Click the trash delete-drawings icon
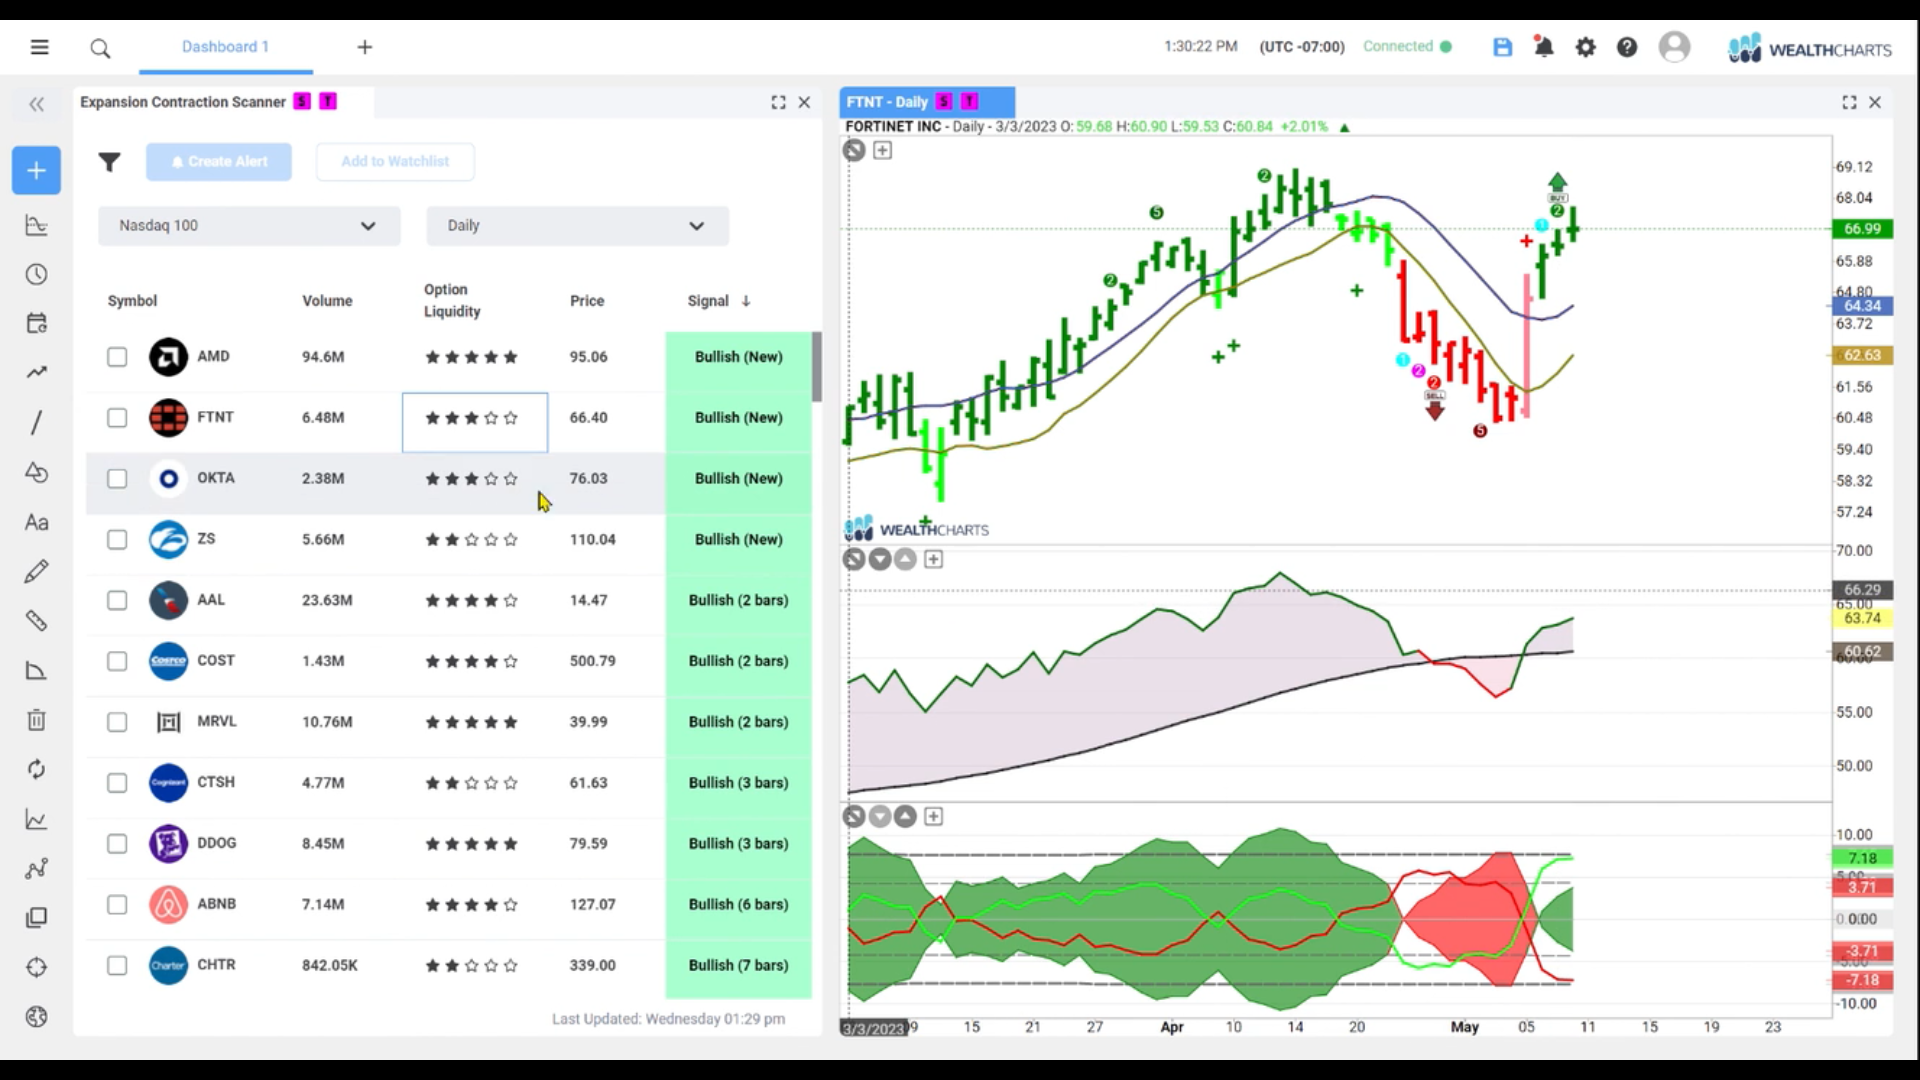The height and width of the screenshot is (1080, 1920). tap(36, 720)
